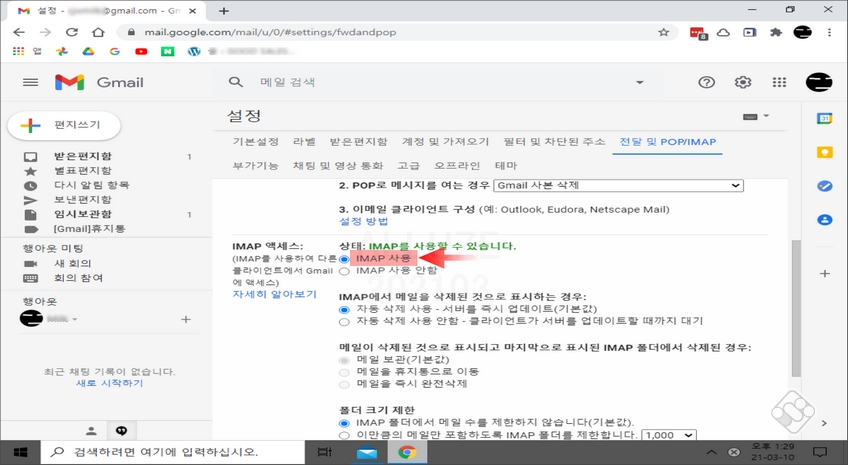This screenshot has height=465, width=848.
Task: Open the 자세히 알아보기 link
Action: (x=274, y=294)
